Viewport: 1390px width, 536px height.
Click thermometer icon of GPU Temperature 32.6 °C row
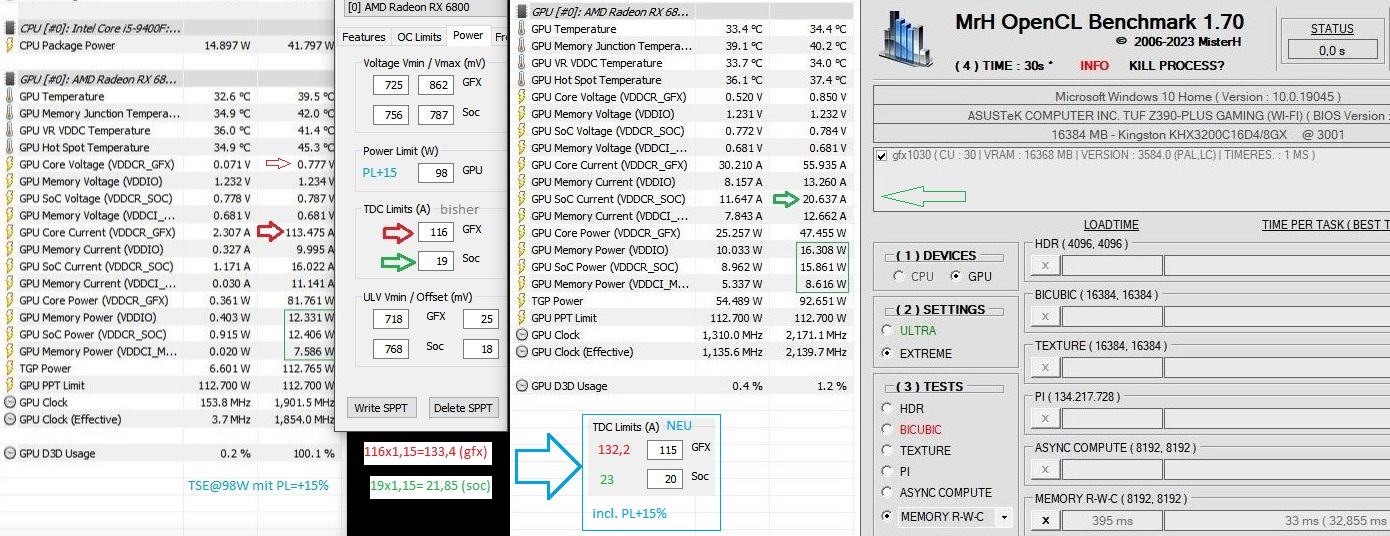(x=10, y=97)
